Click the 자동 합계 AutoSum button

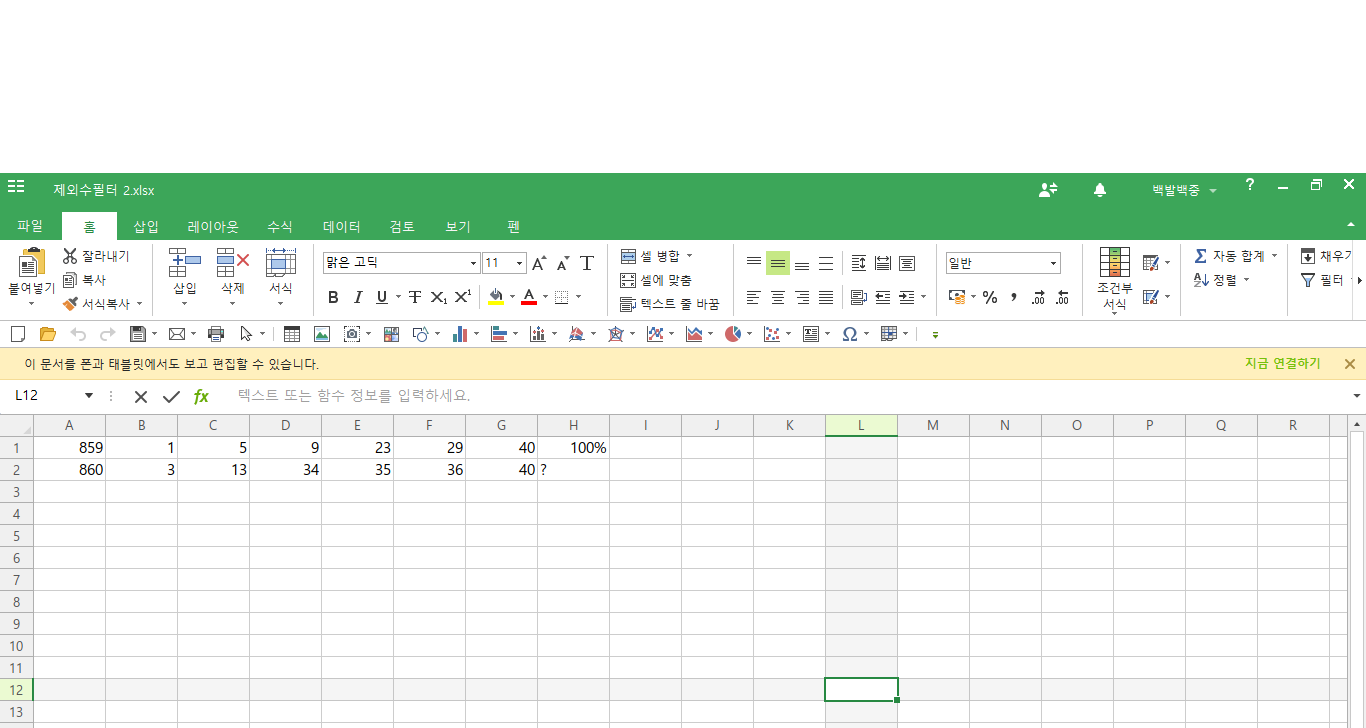[1230, 256]
